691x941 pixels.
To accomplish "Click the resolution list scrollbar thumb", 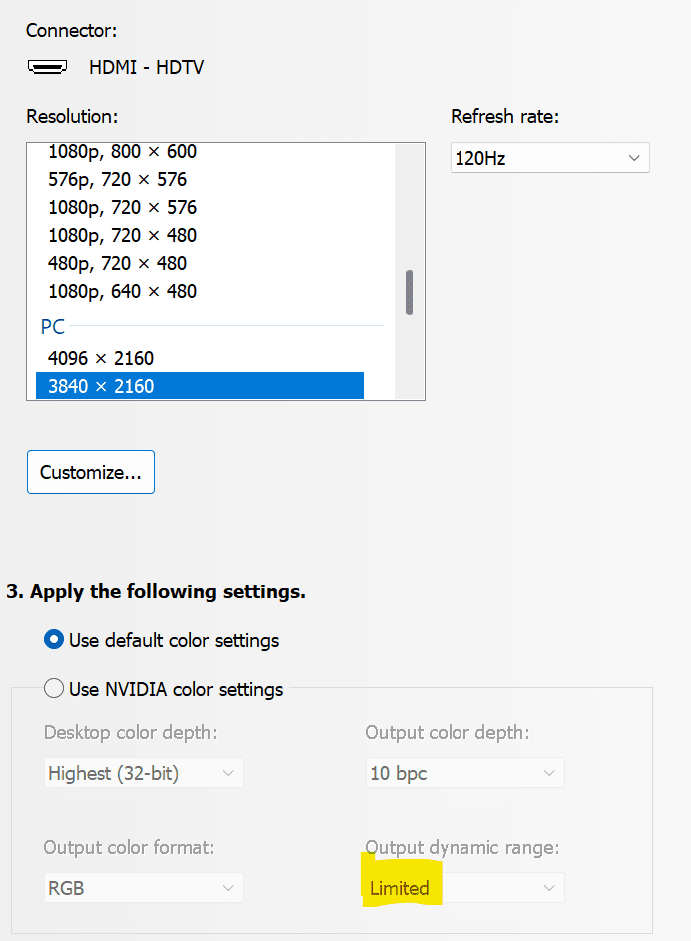I will pos(409,292).
